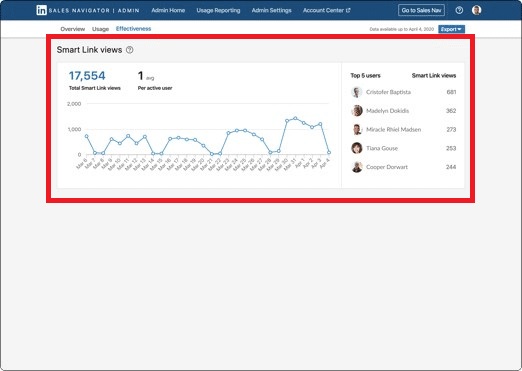The image size is (522, 371).
Task: Click Madelyn Dokidis's avatar
Action: pyautogui.click(x=357, y=111)
